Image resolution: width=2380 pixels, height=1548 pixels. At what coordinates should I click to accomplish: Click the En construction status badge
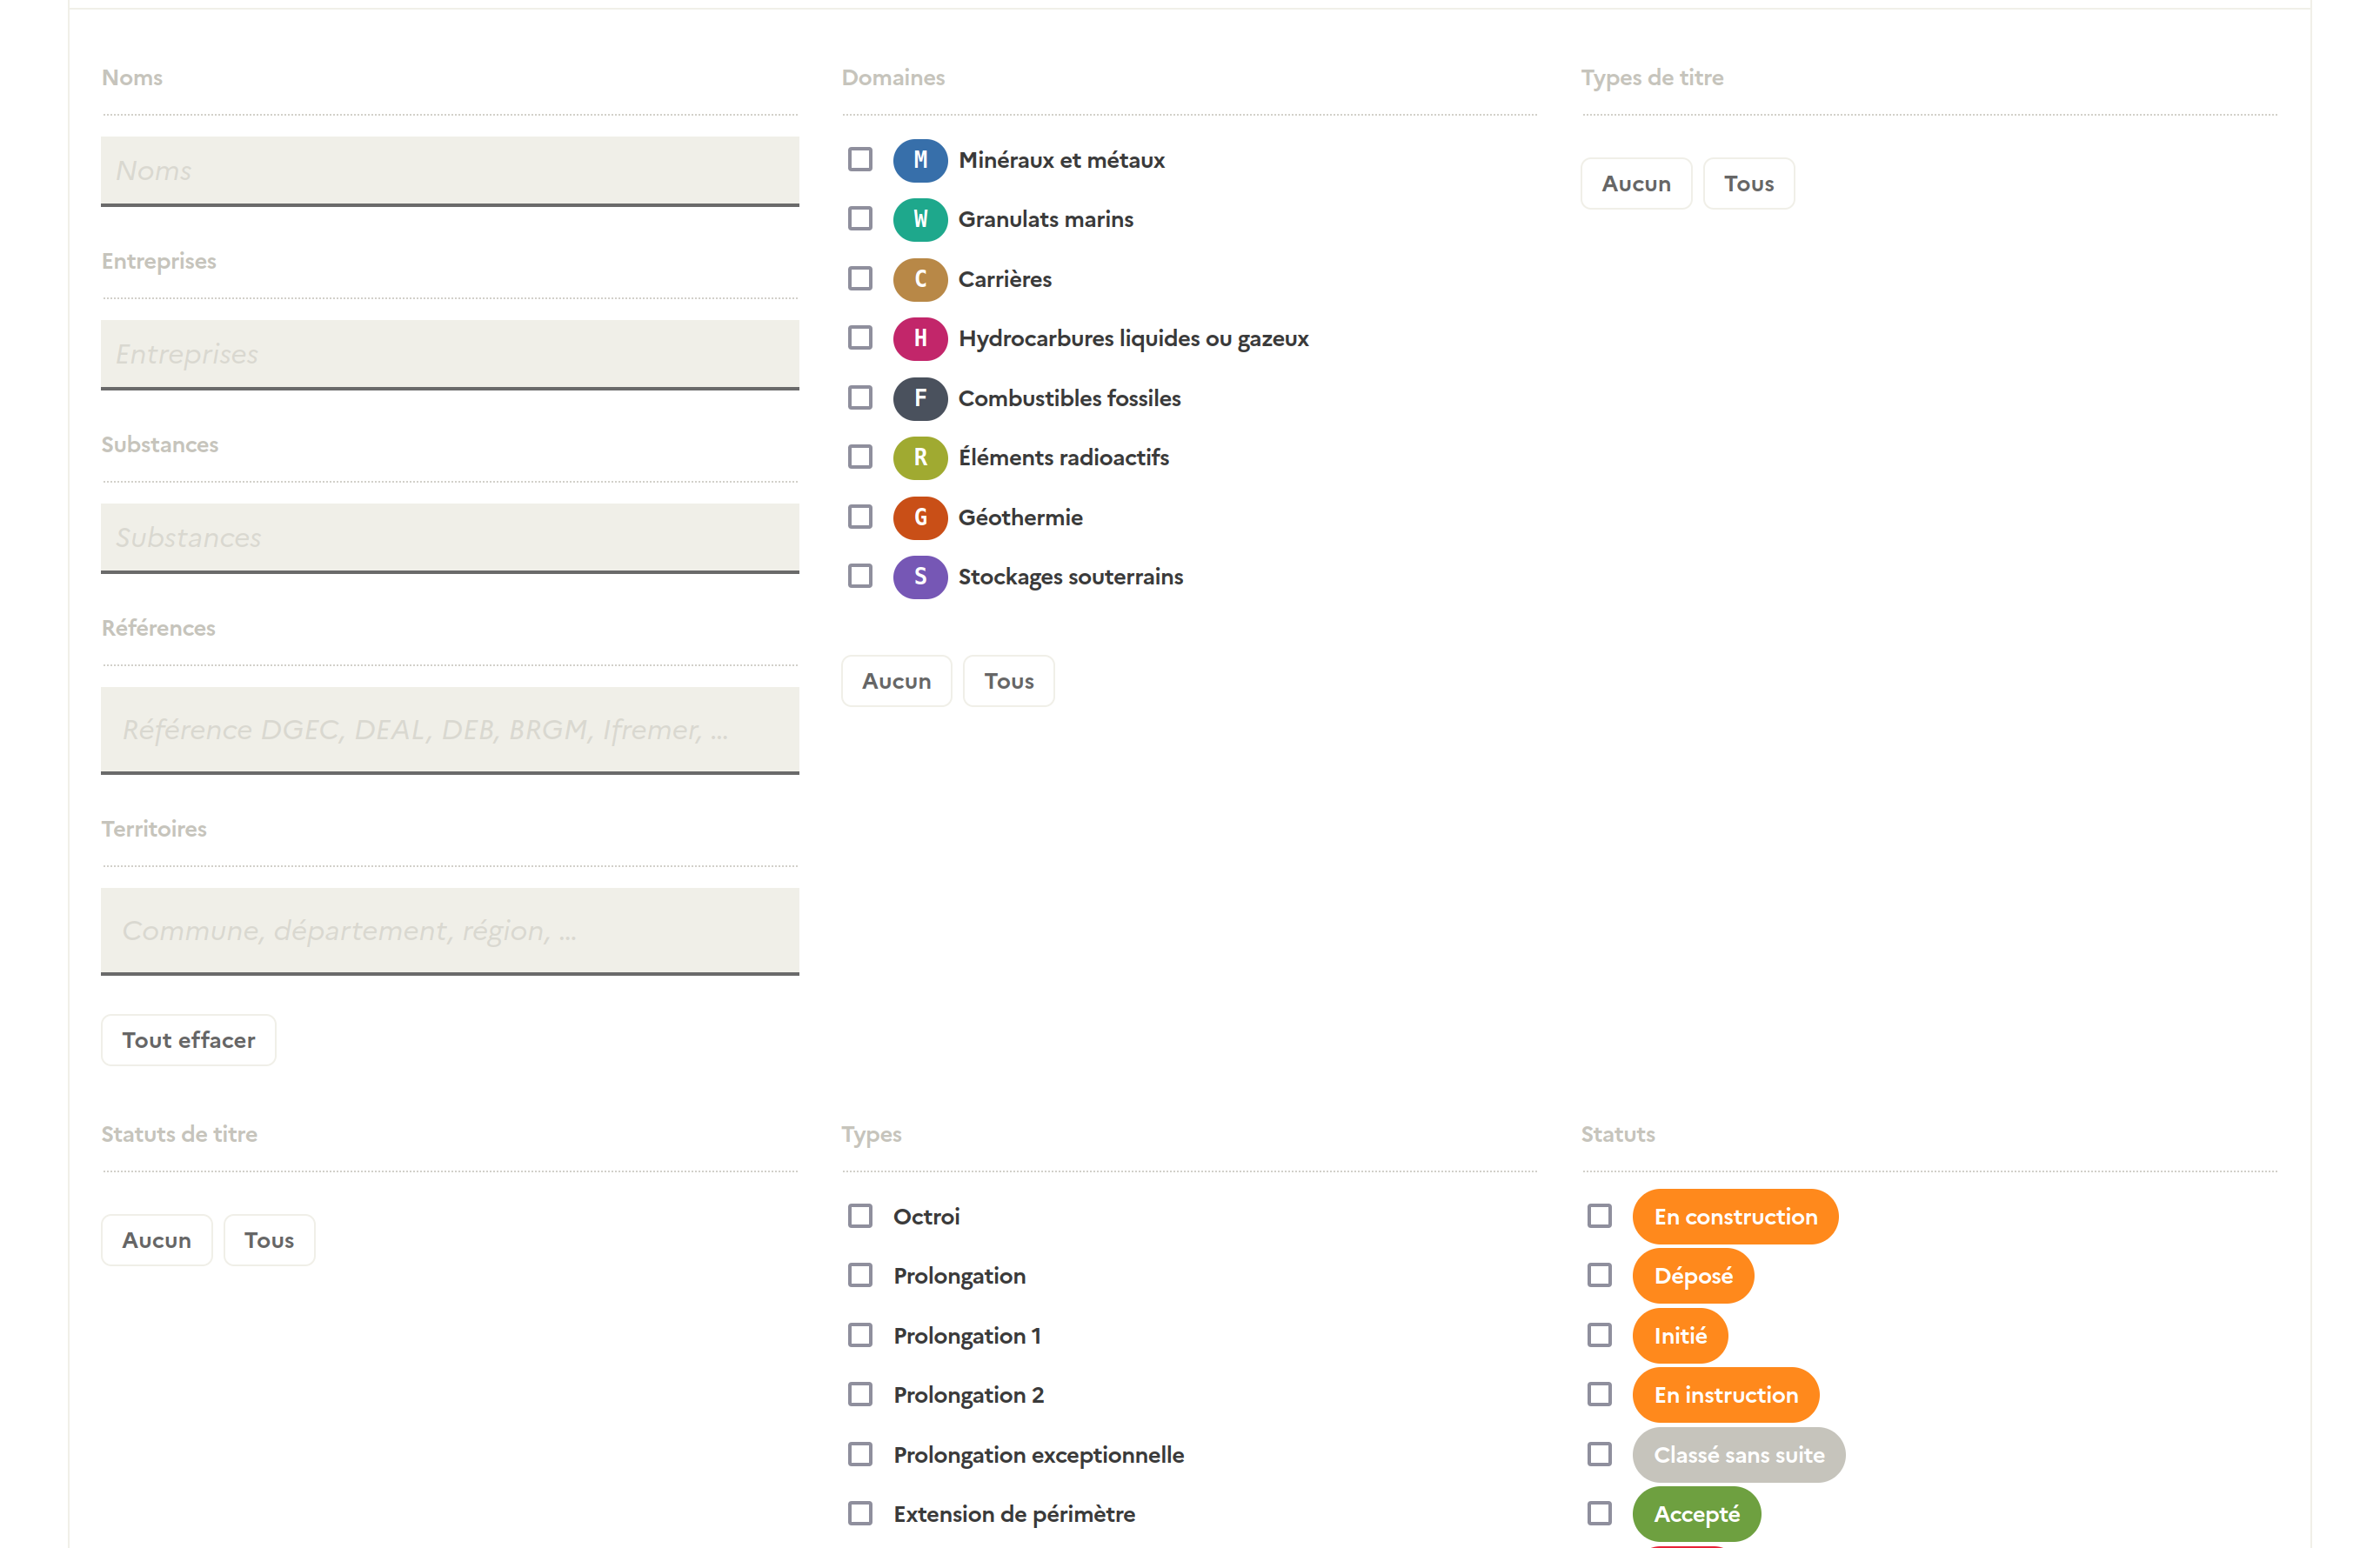coord(1734,1216)
